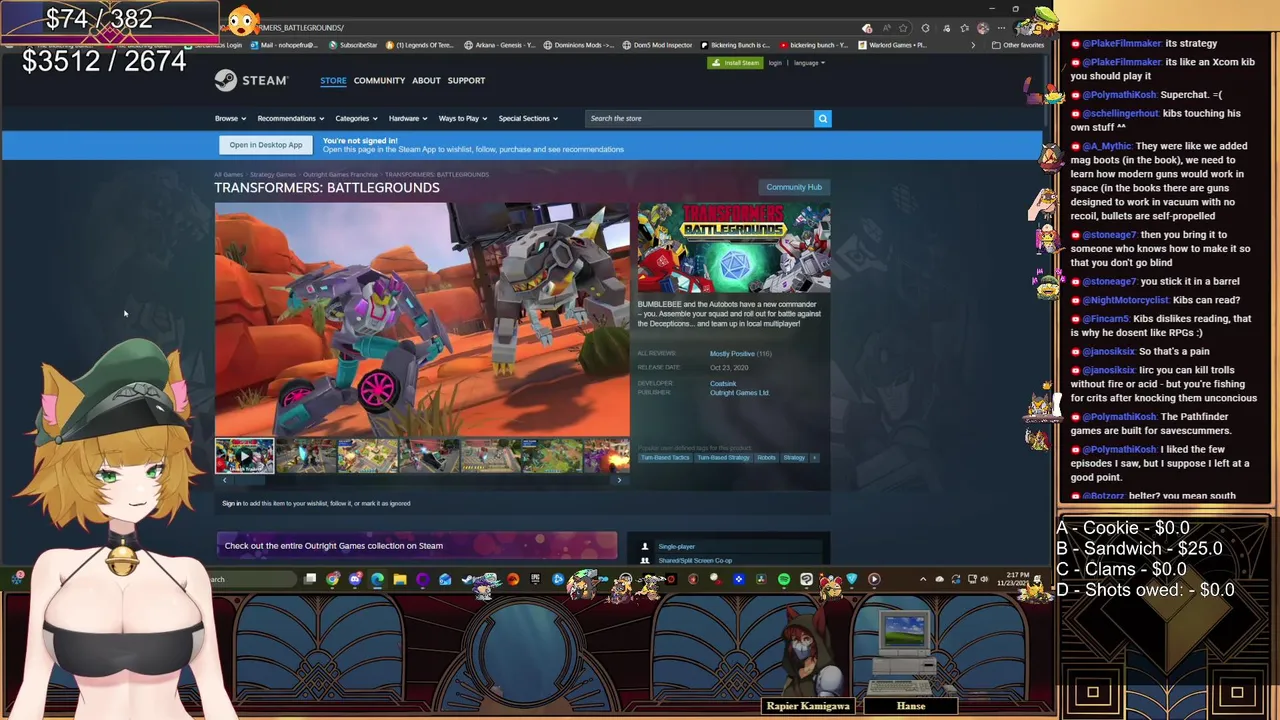
Task: Open the Dom5 Mod Inspector bookmark
Action: coord(657,45)
